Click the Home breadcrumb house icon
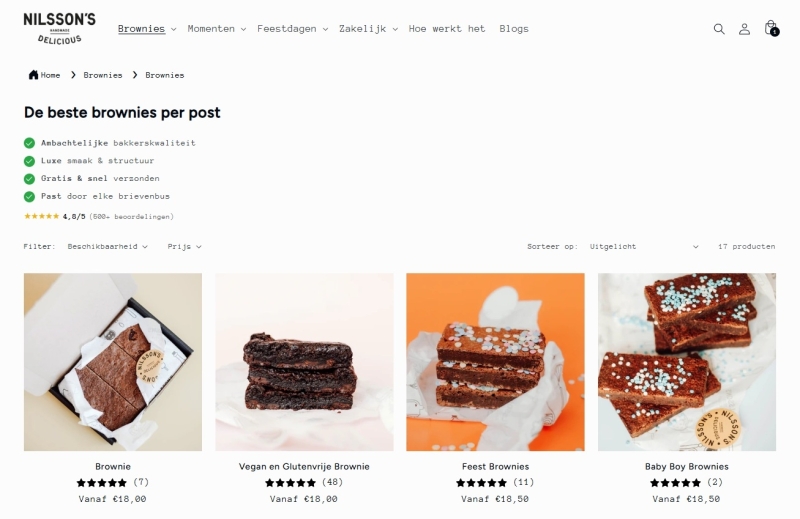 (x=33, y=75)
